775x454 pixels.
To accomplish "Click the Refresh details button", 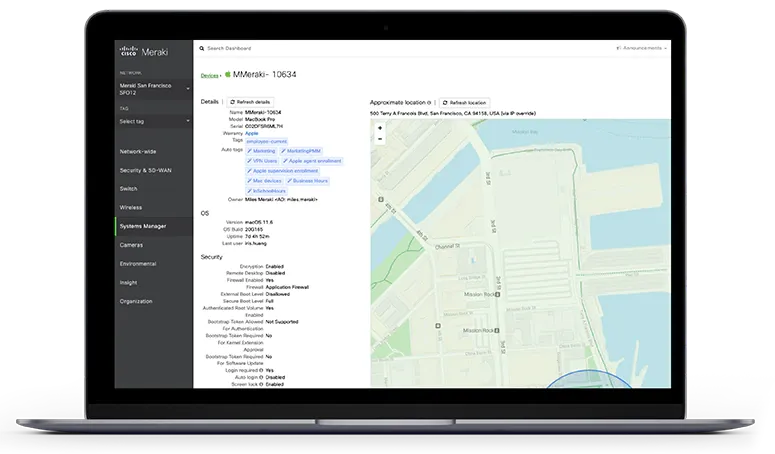I will tap(250, 102).
